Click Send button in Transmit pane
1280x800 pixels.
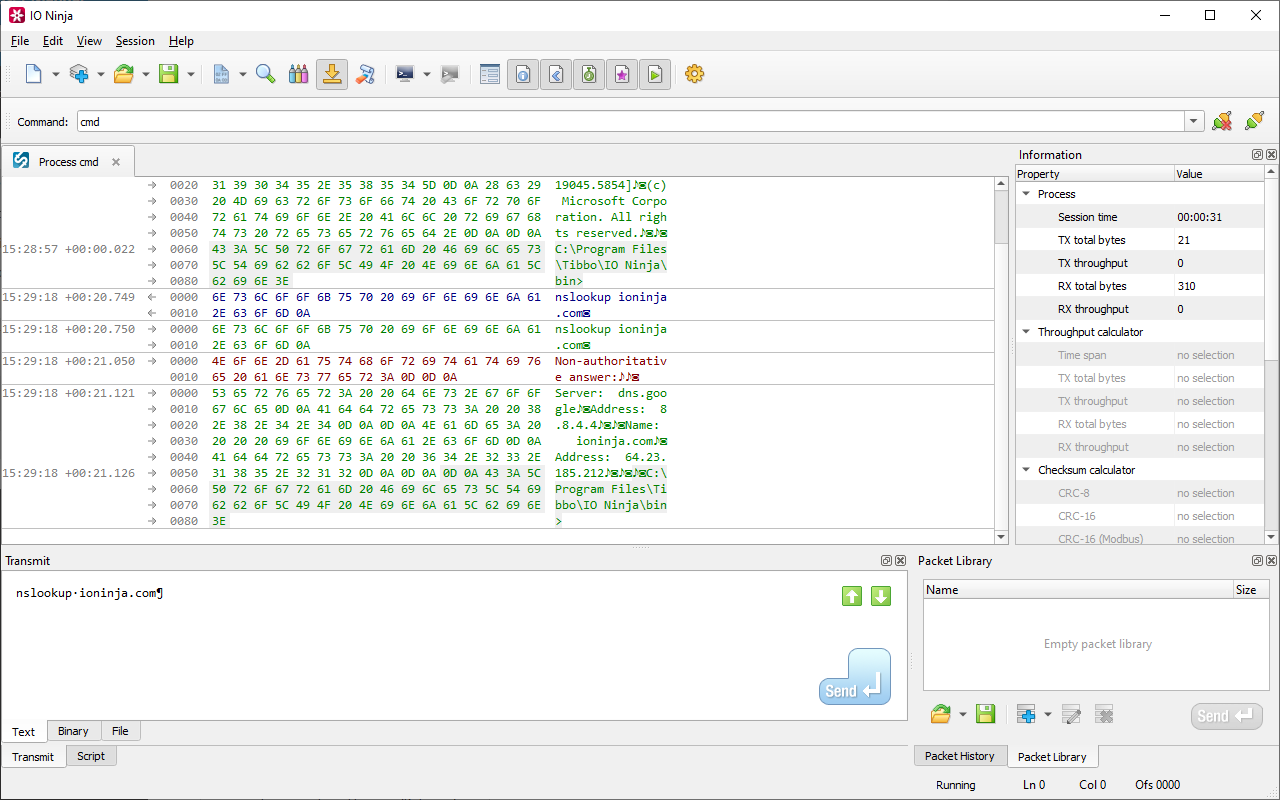point(855,677)
